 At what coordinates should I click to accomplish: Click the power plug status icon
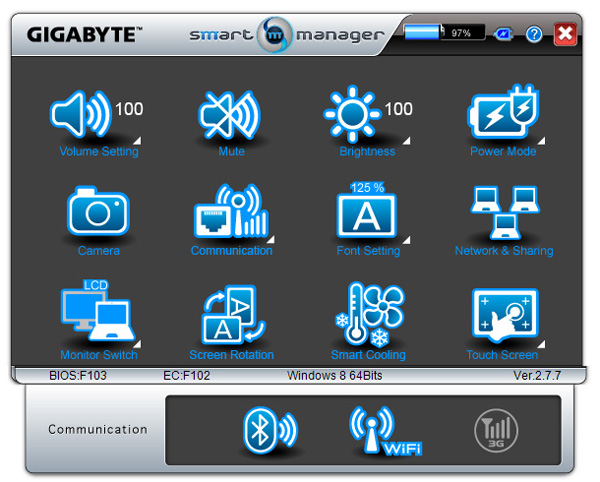point(504,34)
